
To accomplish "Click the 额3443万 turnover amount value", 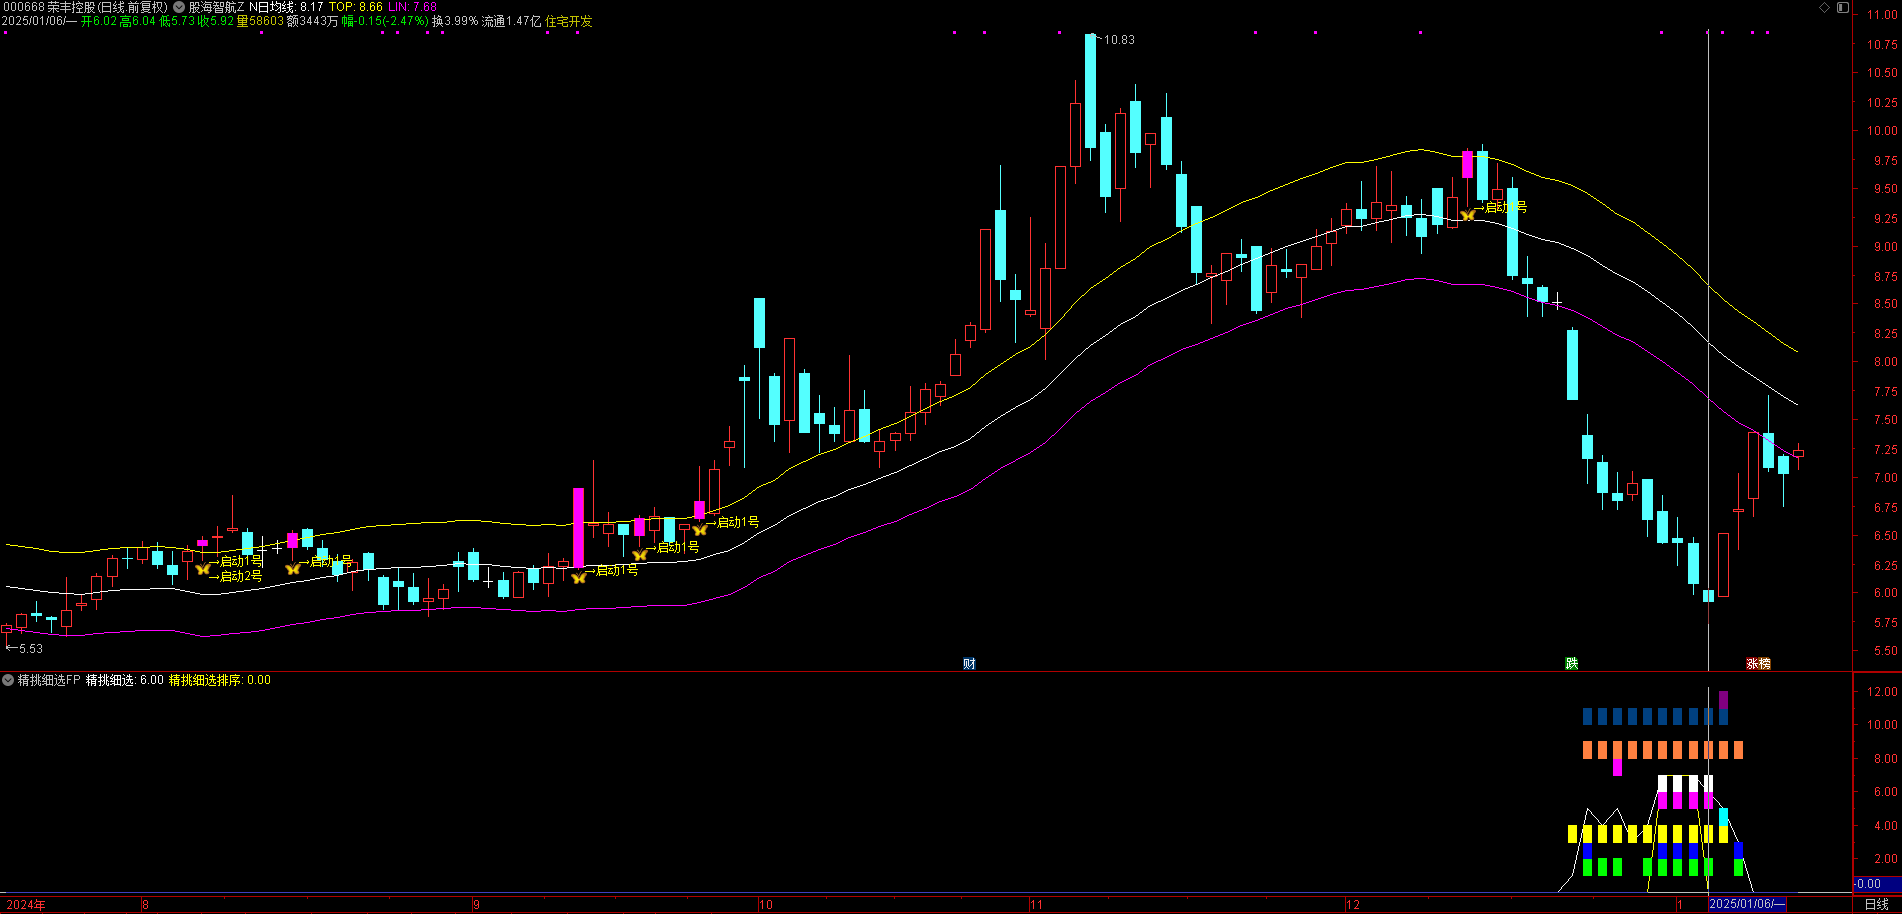I will point(312,21).
